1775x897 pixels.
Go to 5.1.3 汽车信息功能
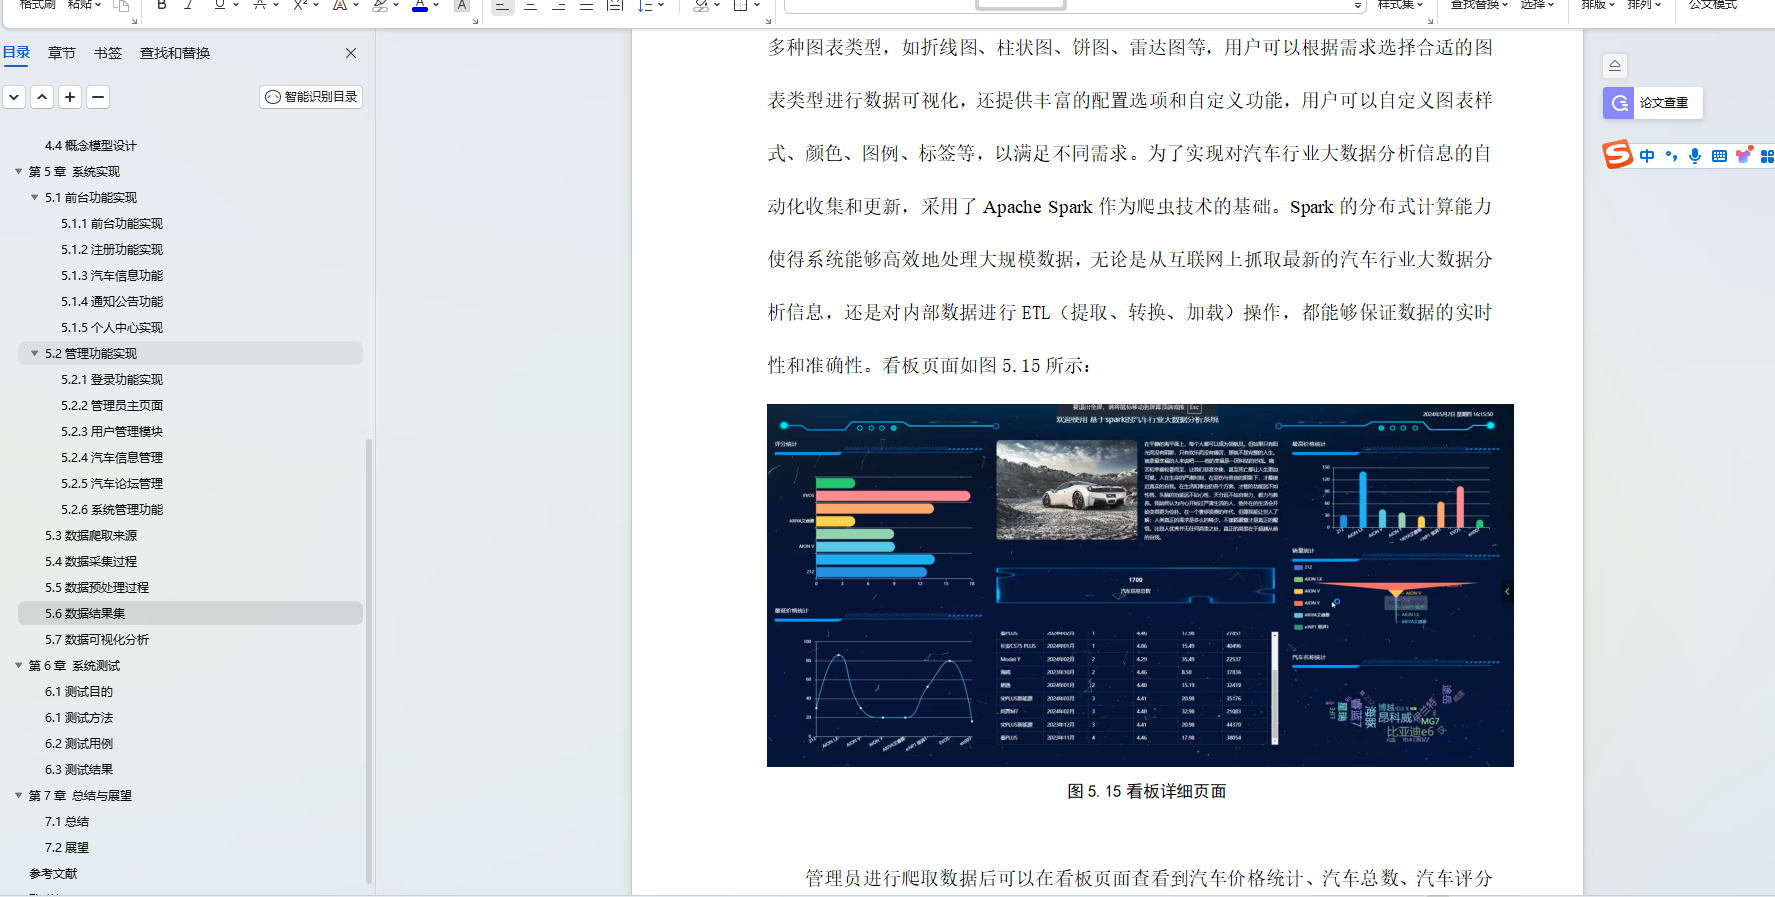coord(112,276)
